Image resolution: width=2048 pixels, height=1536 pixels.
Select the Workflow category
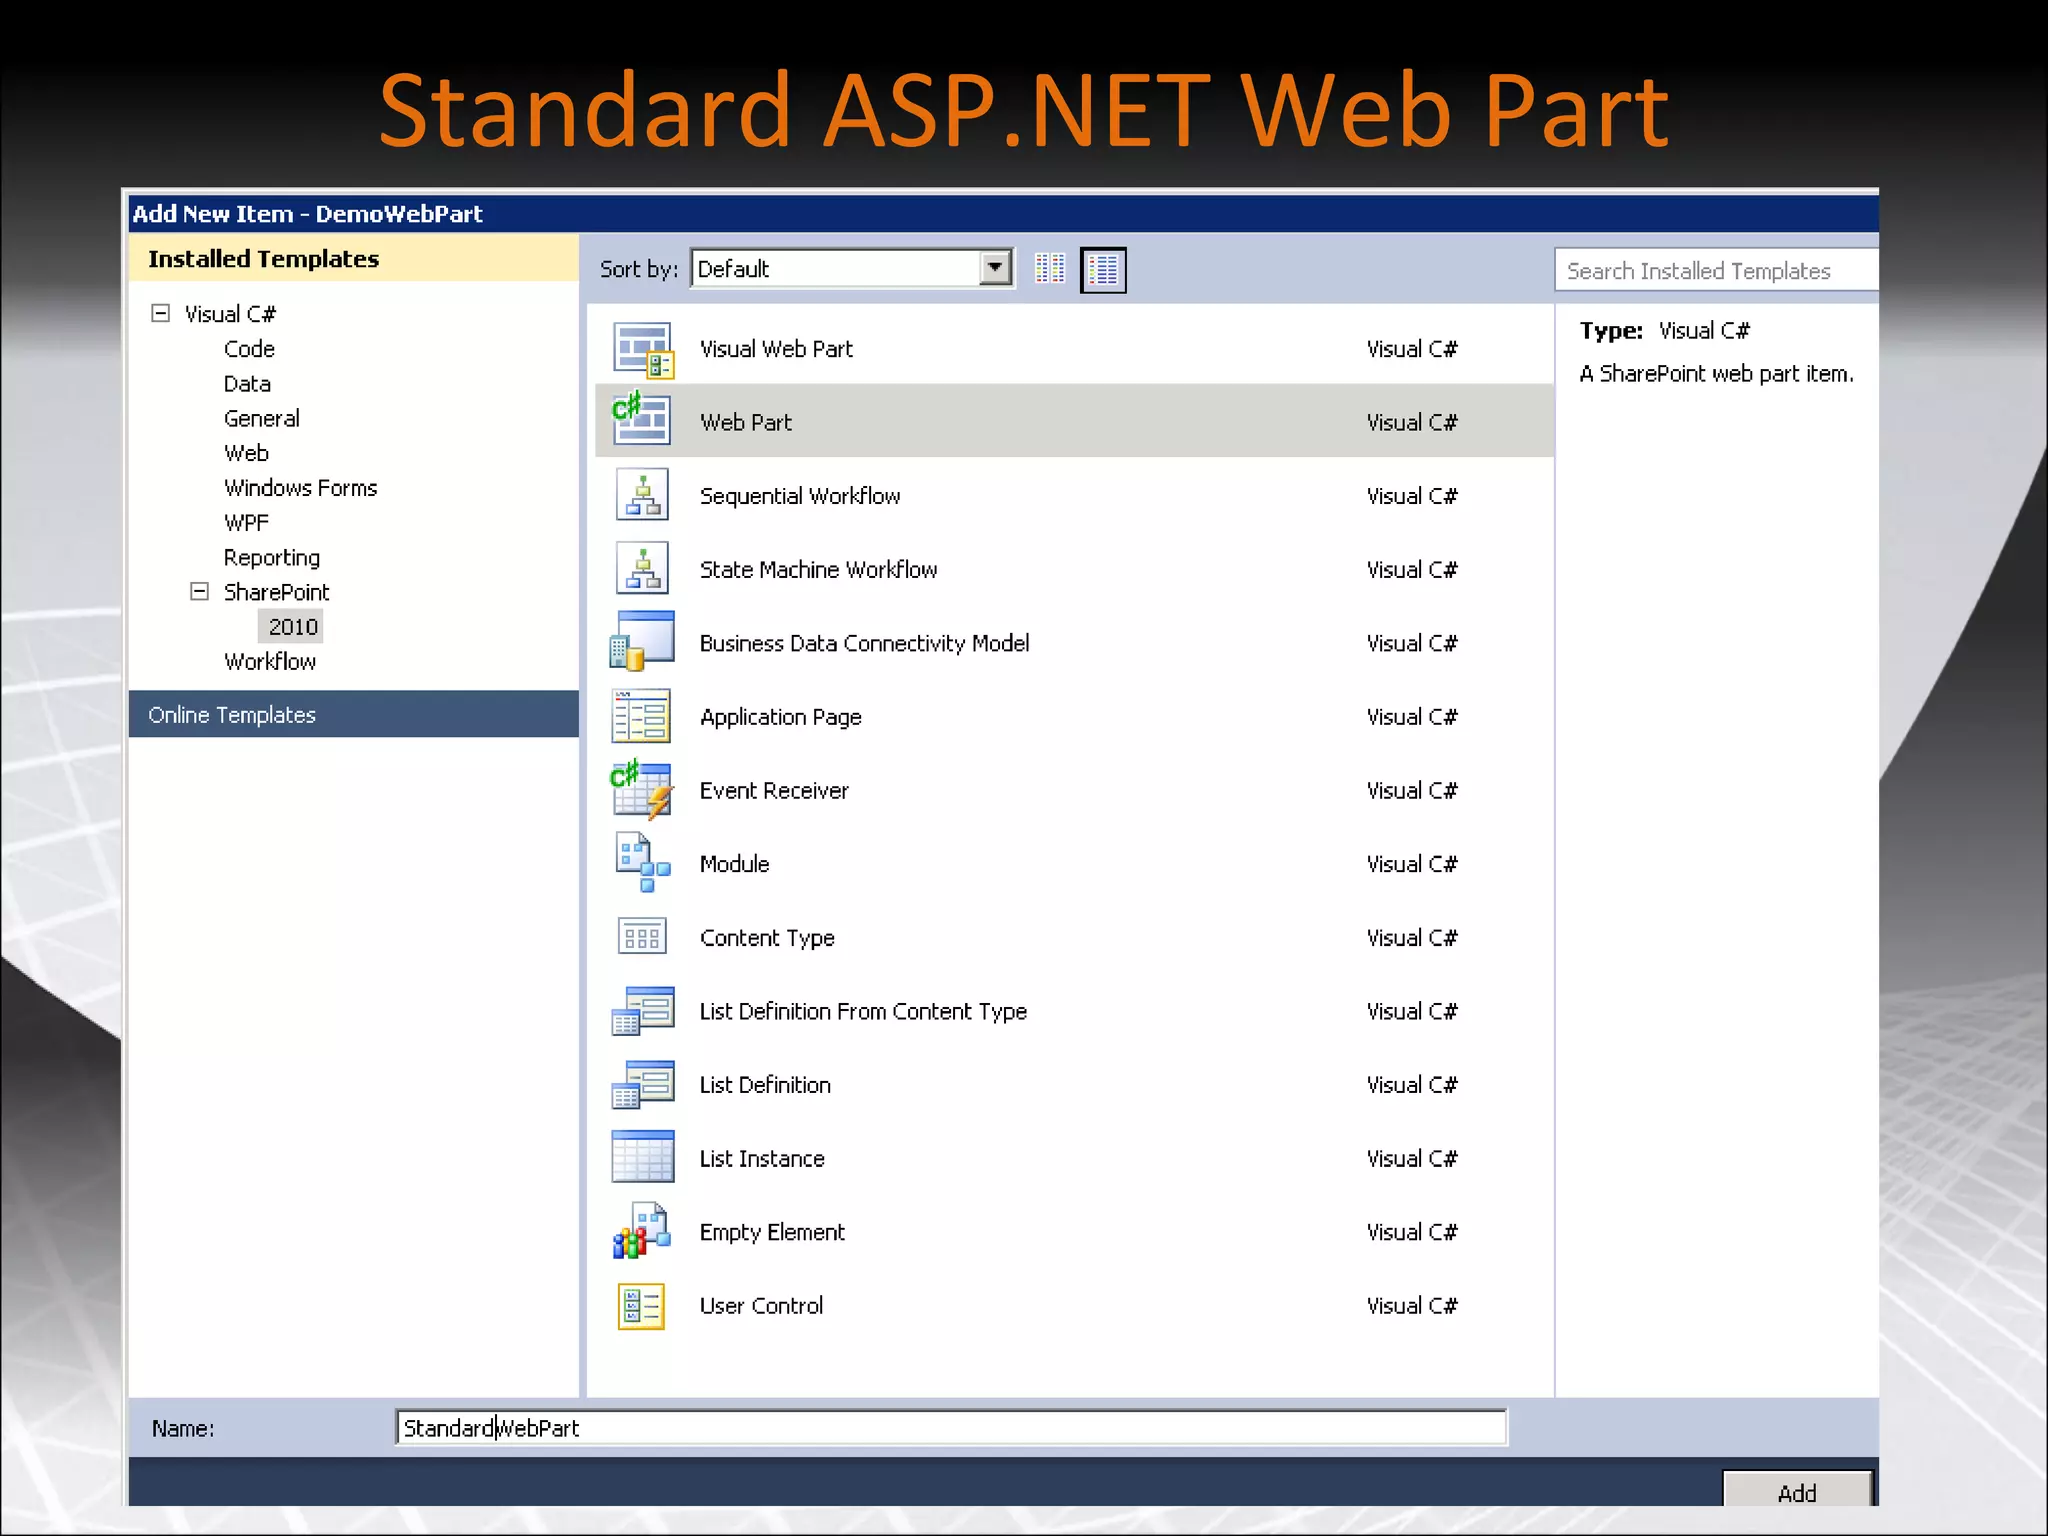point(269,661)
